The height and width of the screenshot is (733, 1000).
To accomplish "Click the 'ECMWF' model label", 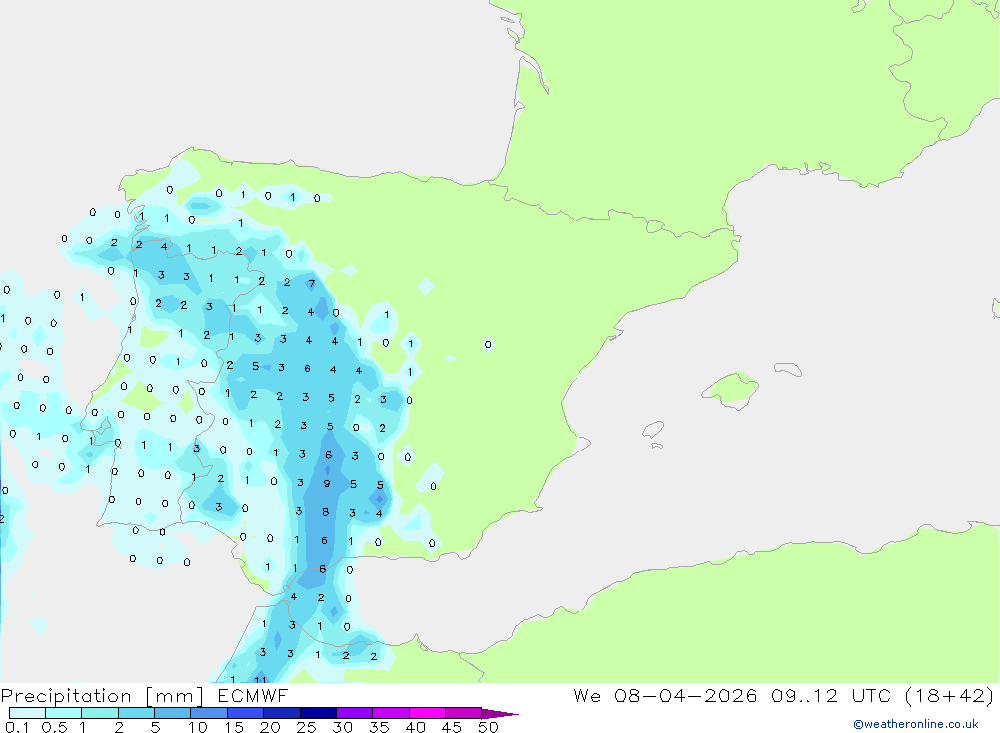I will pos(253,696).
